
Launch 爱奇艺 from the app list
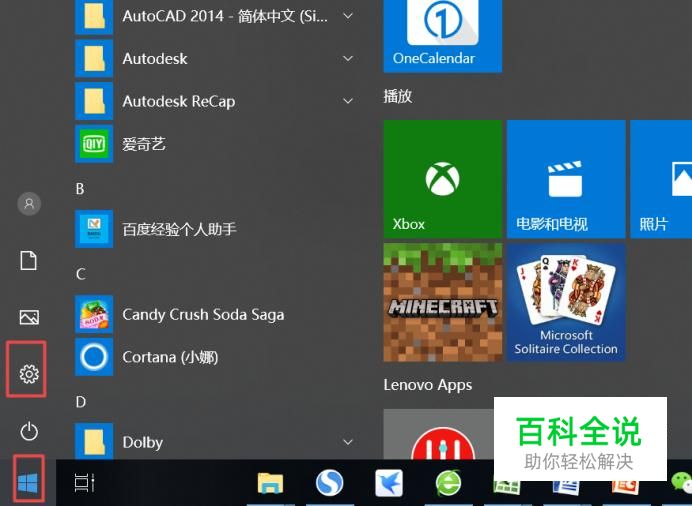[216, 144]
